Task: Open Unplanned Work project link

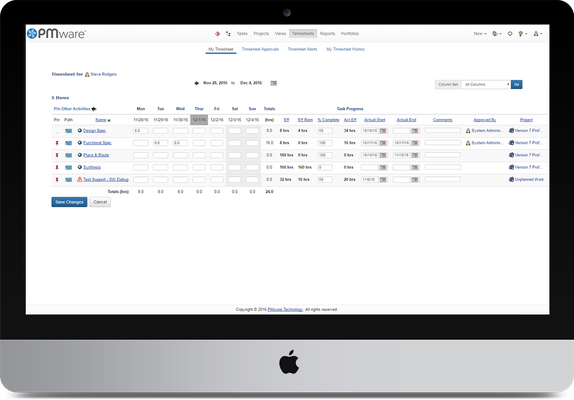Action: coord(529,180)
